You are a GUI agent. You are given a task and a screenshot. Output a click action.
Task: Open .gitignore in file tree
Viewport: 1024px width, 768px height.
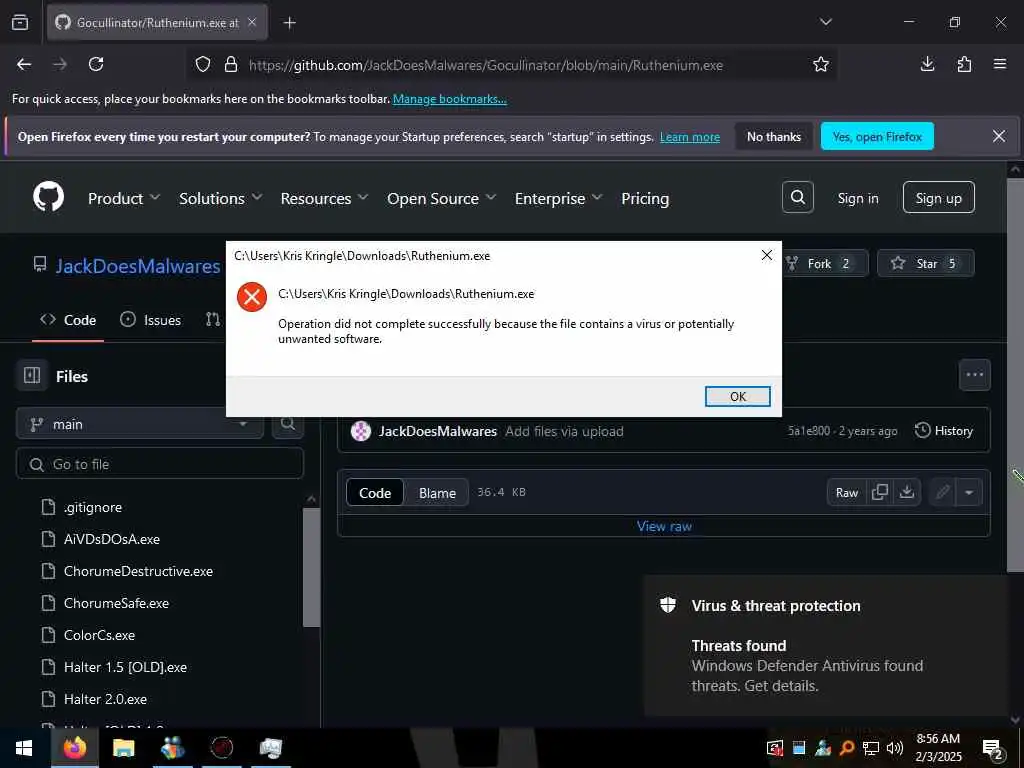[x=93, y=507]
